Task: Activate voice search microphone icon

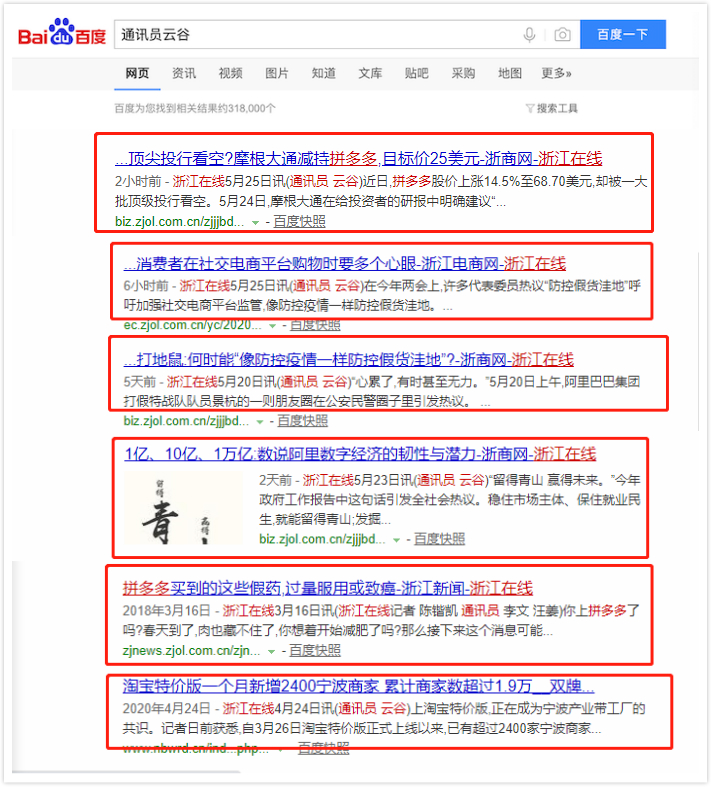Action: tap(529, 35)
